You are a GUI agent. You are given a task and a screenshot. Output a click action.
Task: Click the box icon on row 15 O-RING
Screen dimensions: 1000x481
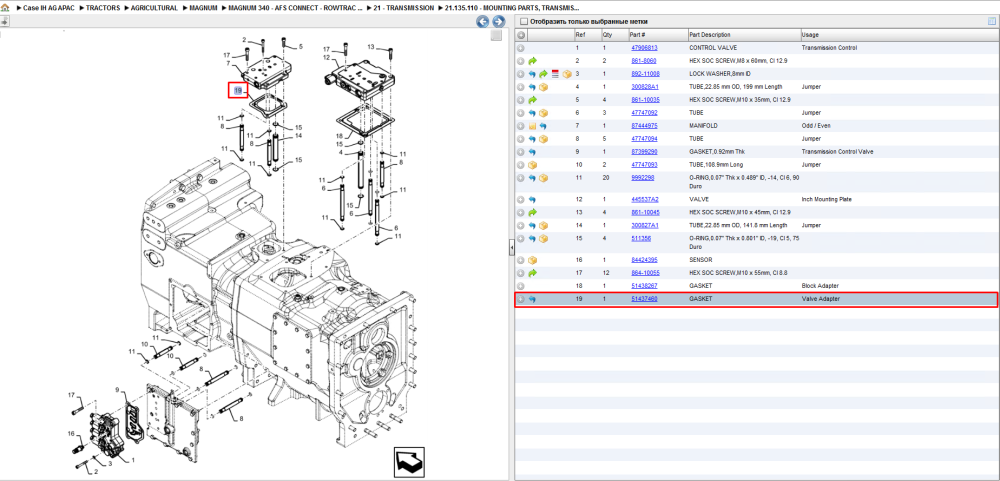tap(543, 239)
